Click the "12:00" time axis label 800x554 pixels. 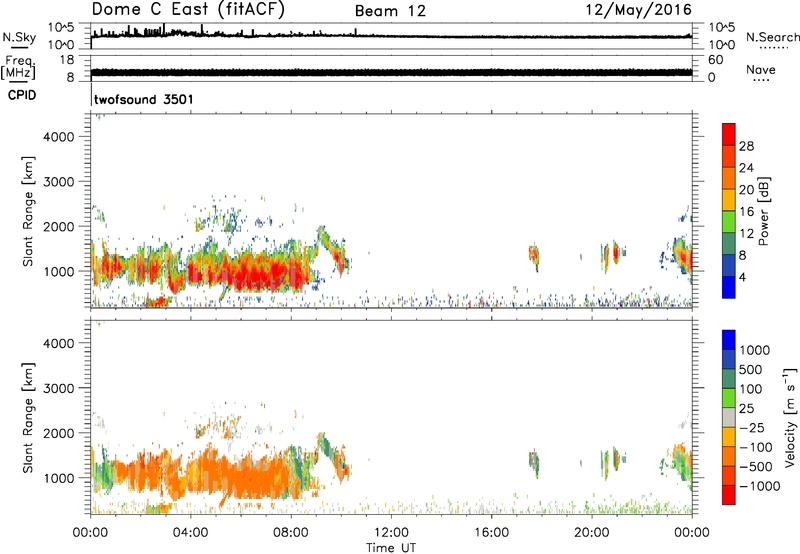391,533
